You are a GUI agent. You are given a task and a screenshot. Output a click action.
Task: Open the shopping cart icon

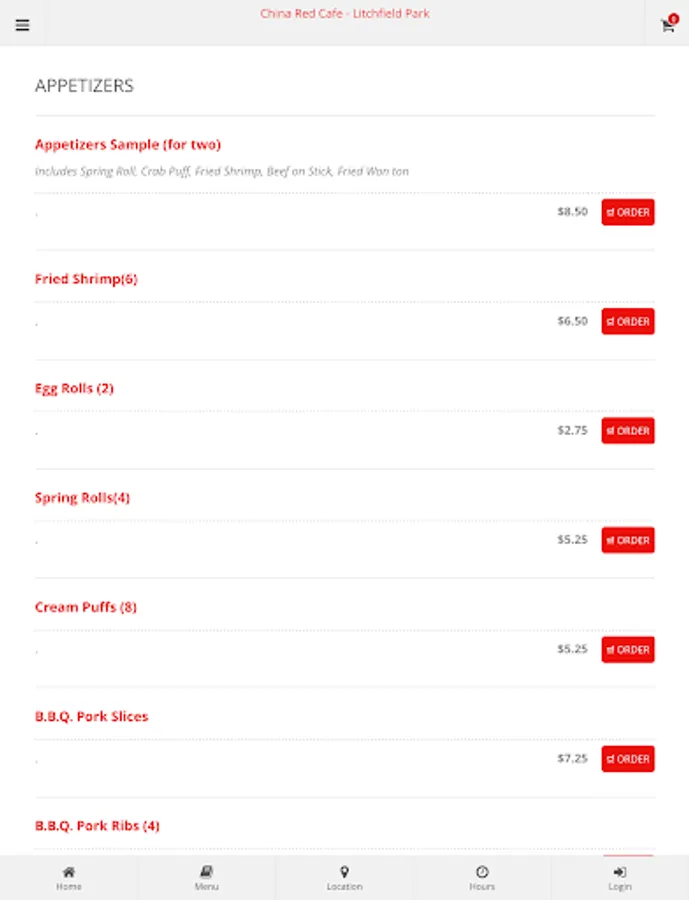click(666, 27)
